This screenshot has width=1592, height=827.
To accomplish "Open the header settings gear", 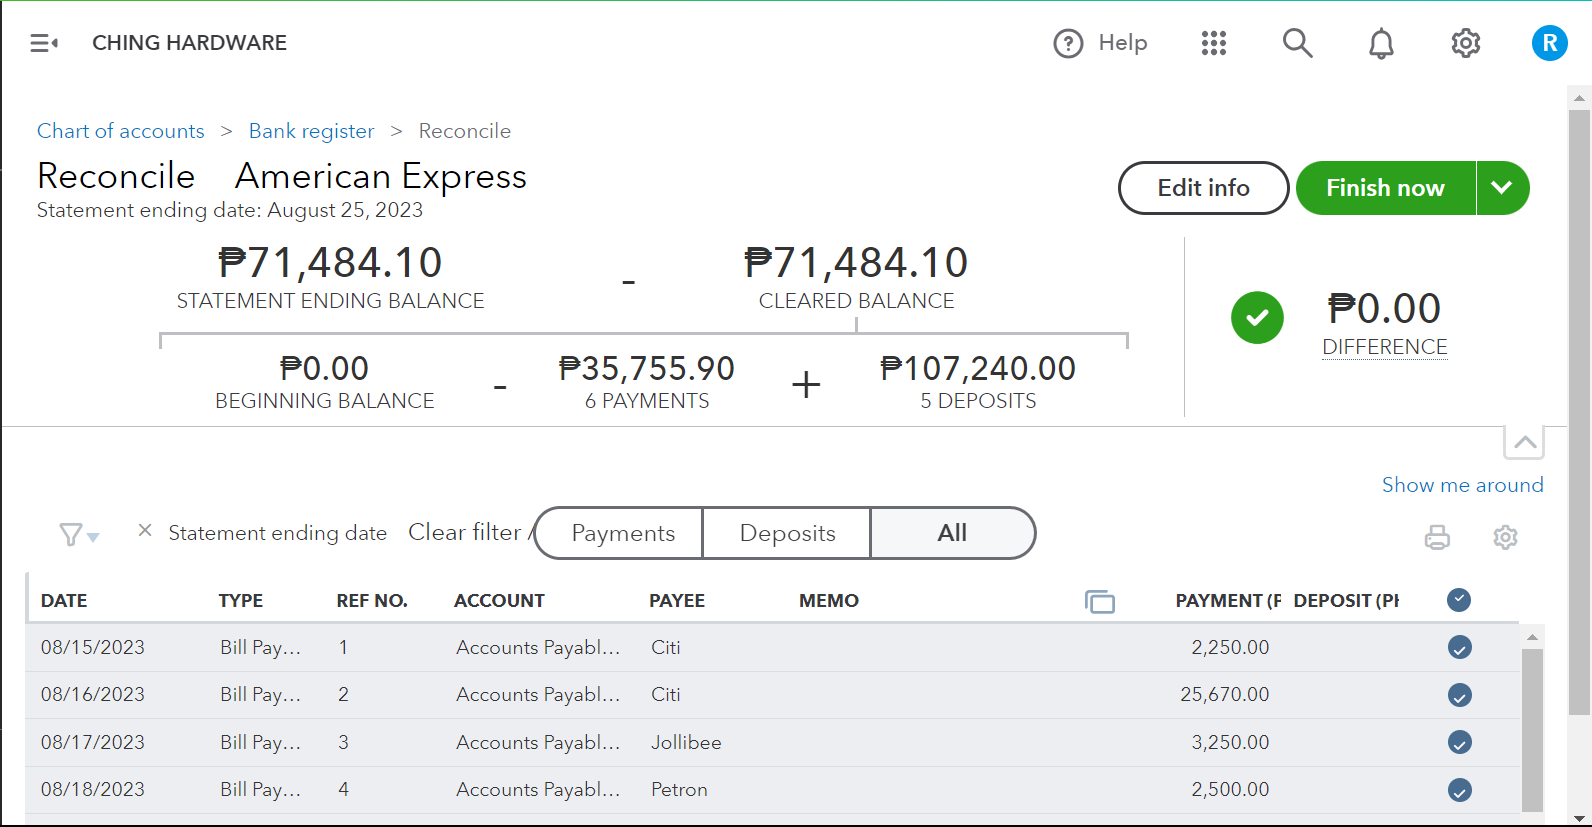I will click(1465, 43).
